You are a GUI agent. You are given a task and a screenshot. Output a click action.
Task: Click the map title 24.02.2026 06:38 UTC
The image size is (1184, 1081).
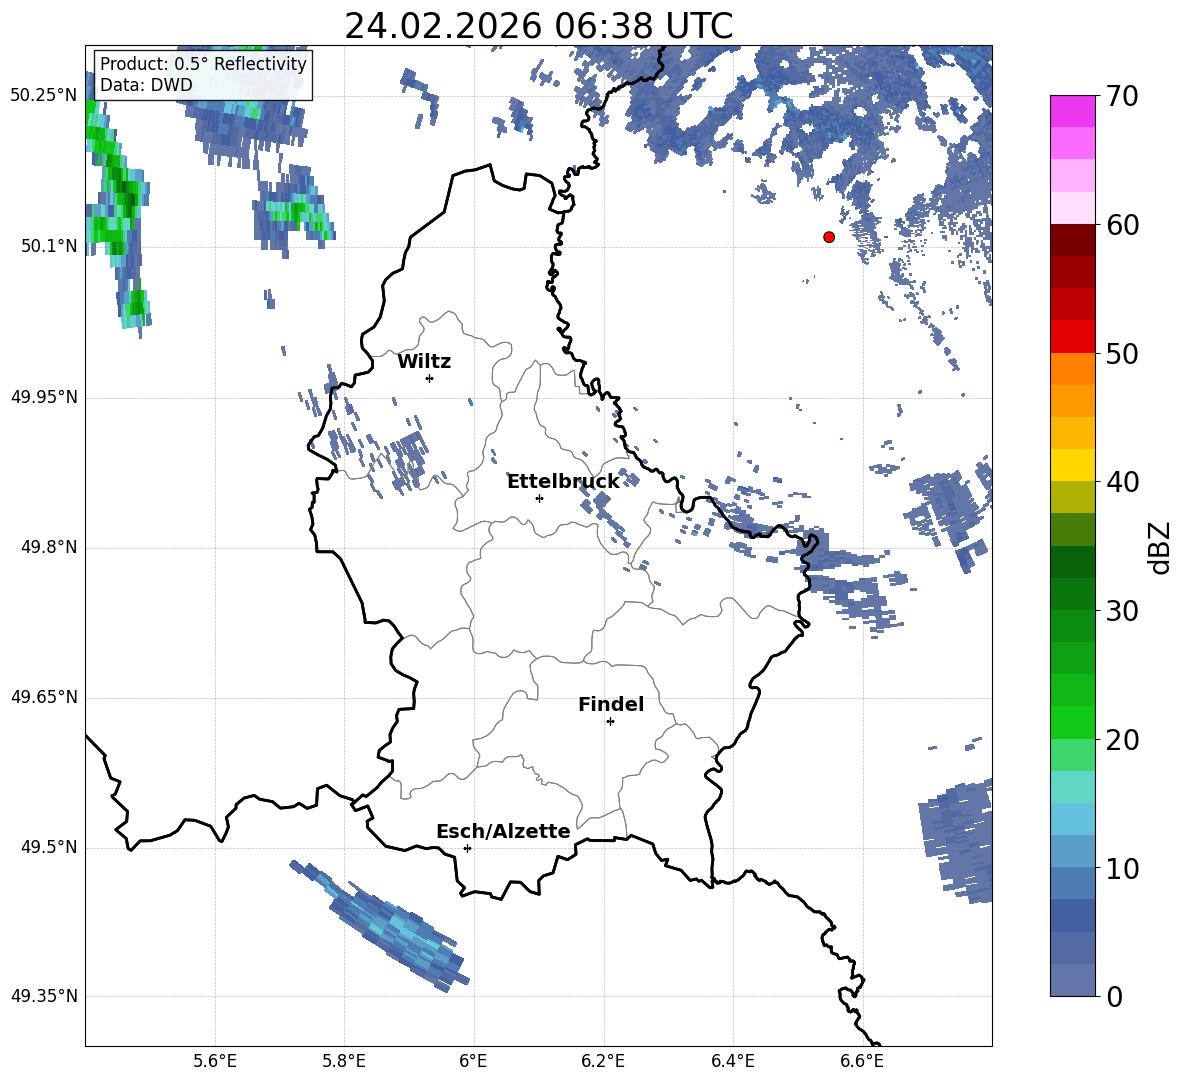(x=538, y=26)
